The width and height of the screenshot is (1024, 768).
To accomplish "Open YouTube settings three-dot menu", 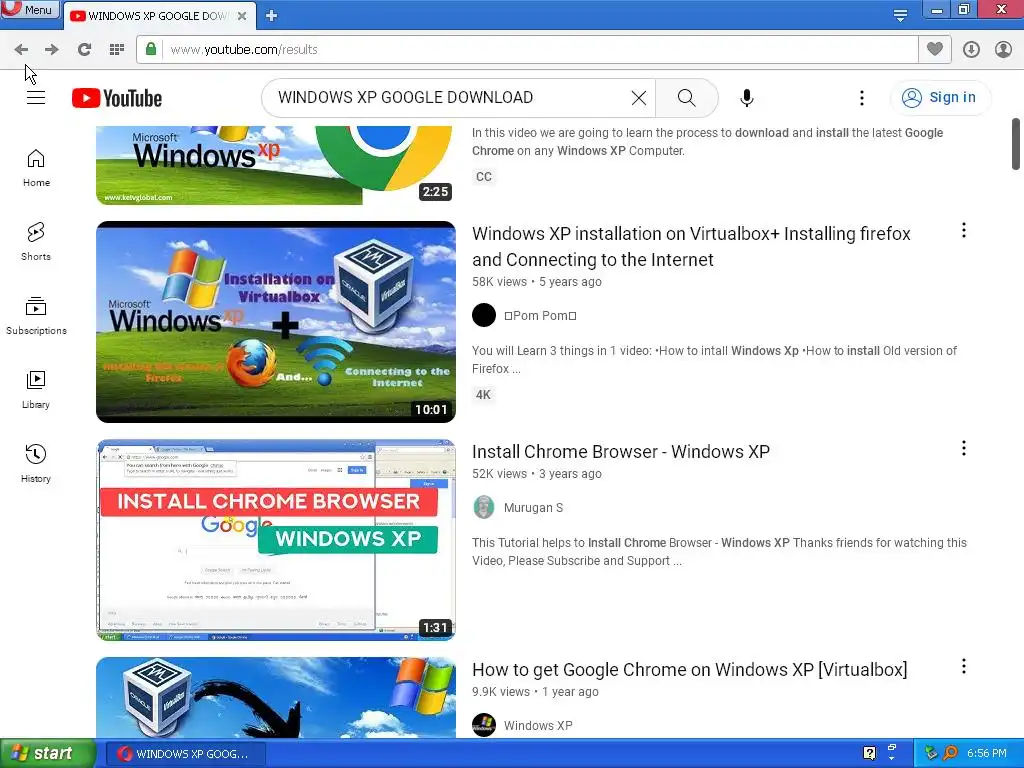I will [861, 98].
